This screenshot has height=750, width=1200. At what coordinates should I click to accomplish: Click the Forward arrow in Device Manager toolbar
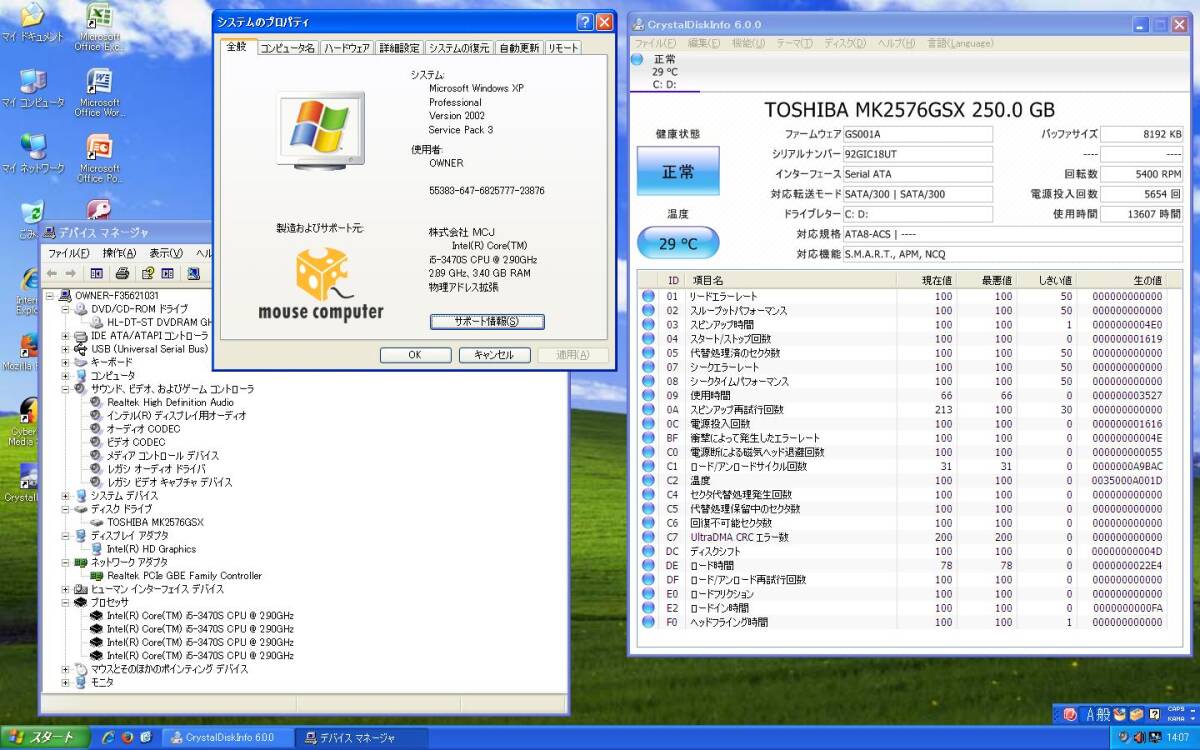click(71, 273)
